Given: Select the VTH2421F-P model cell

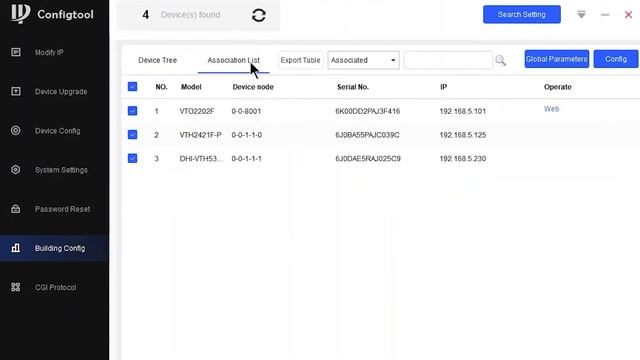Looking at the screenshot, I should tap(200, 135).
